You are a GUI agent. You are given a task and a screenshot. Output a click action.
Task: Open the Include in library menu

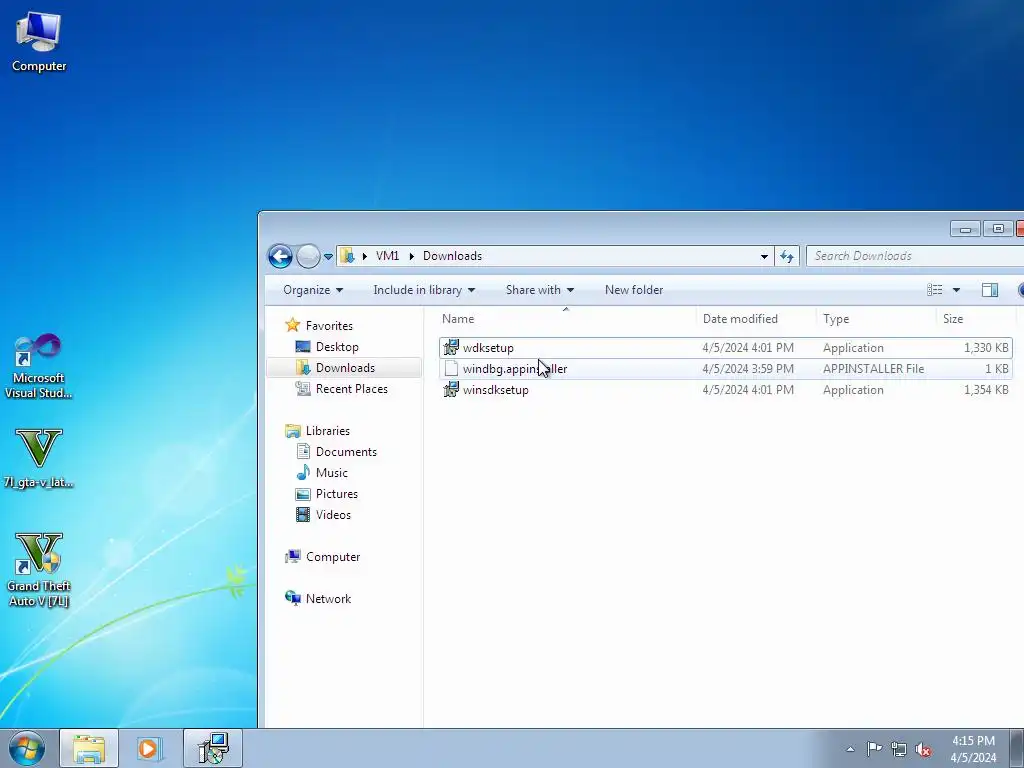point(424,290)
